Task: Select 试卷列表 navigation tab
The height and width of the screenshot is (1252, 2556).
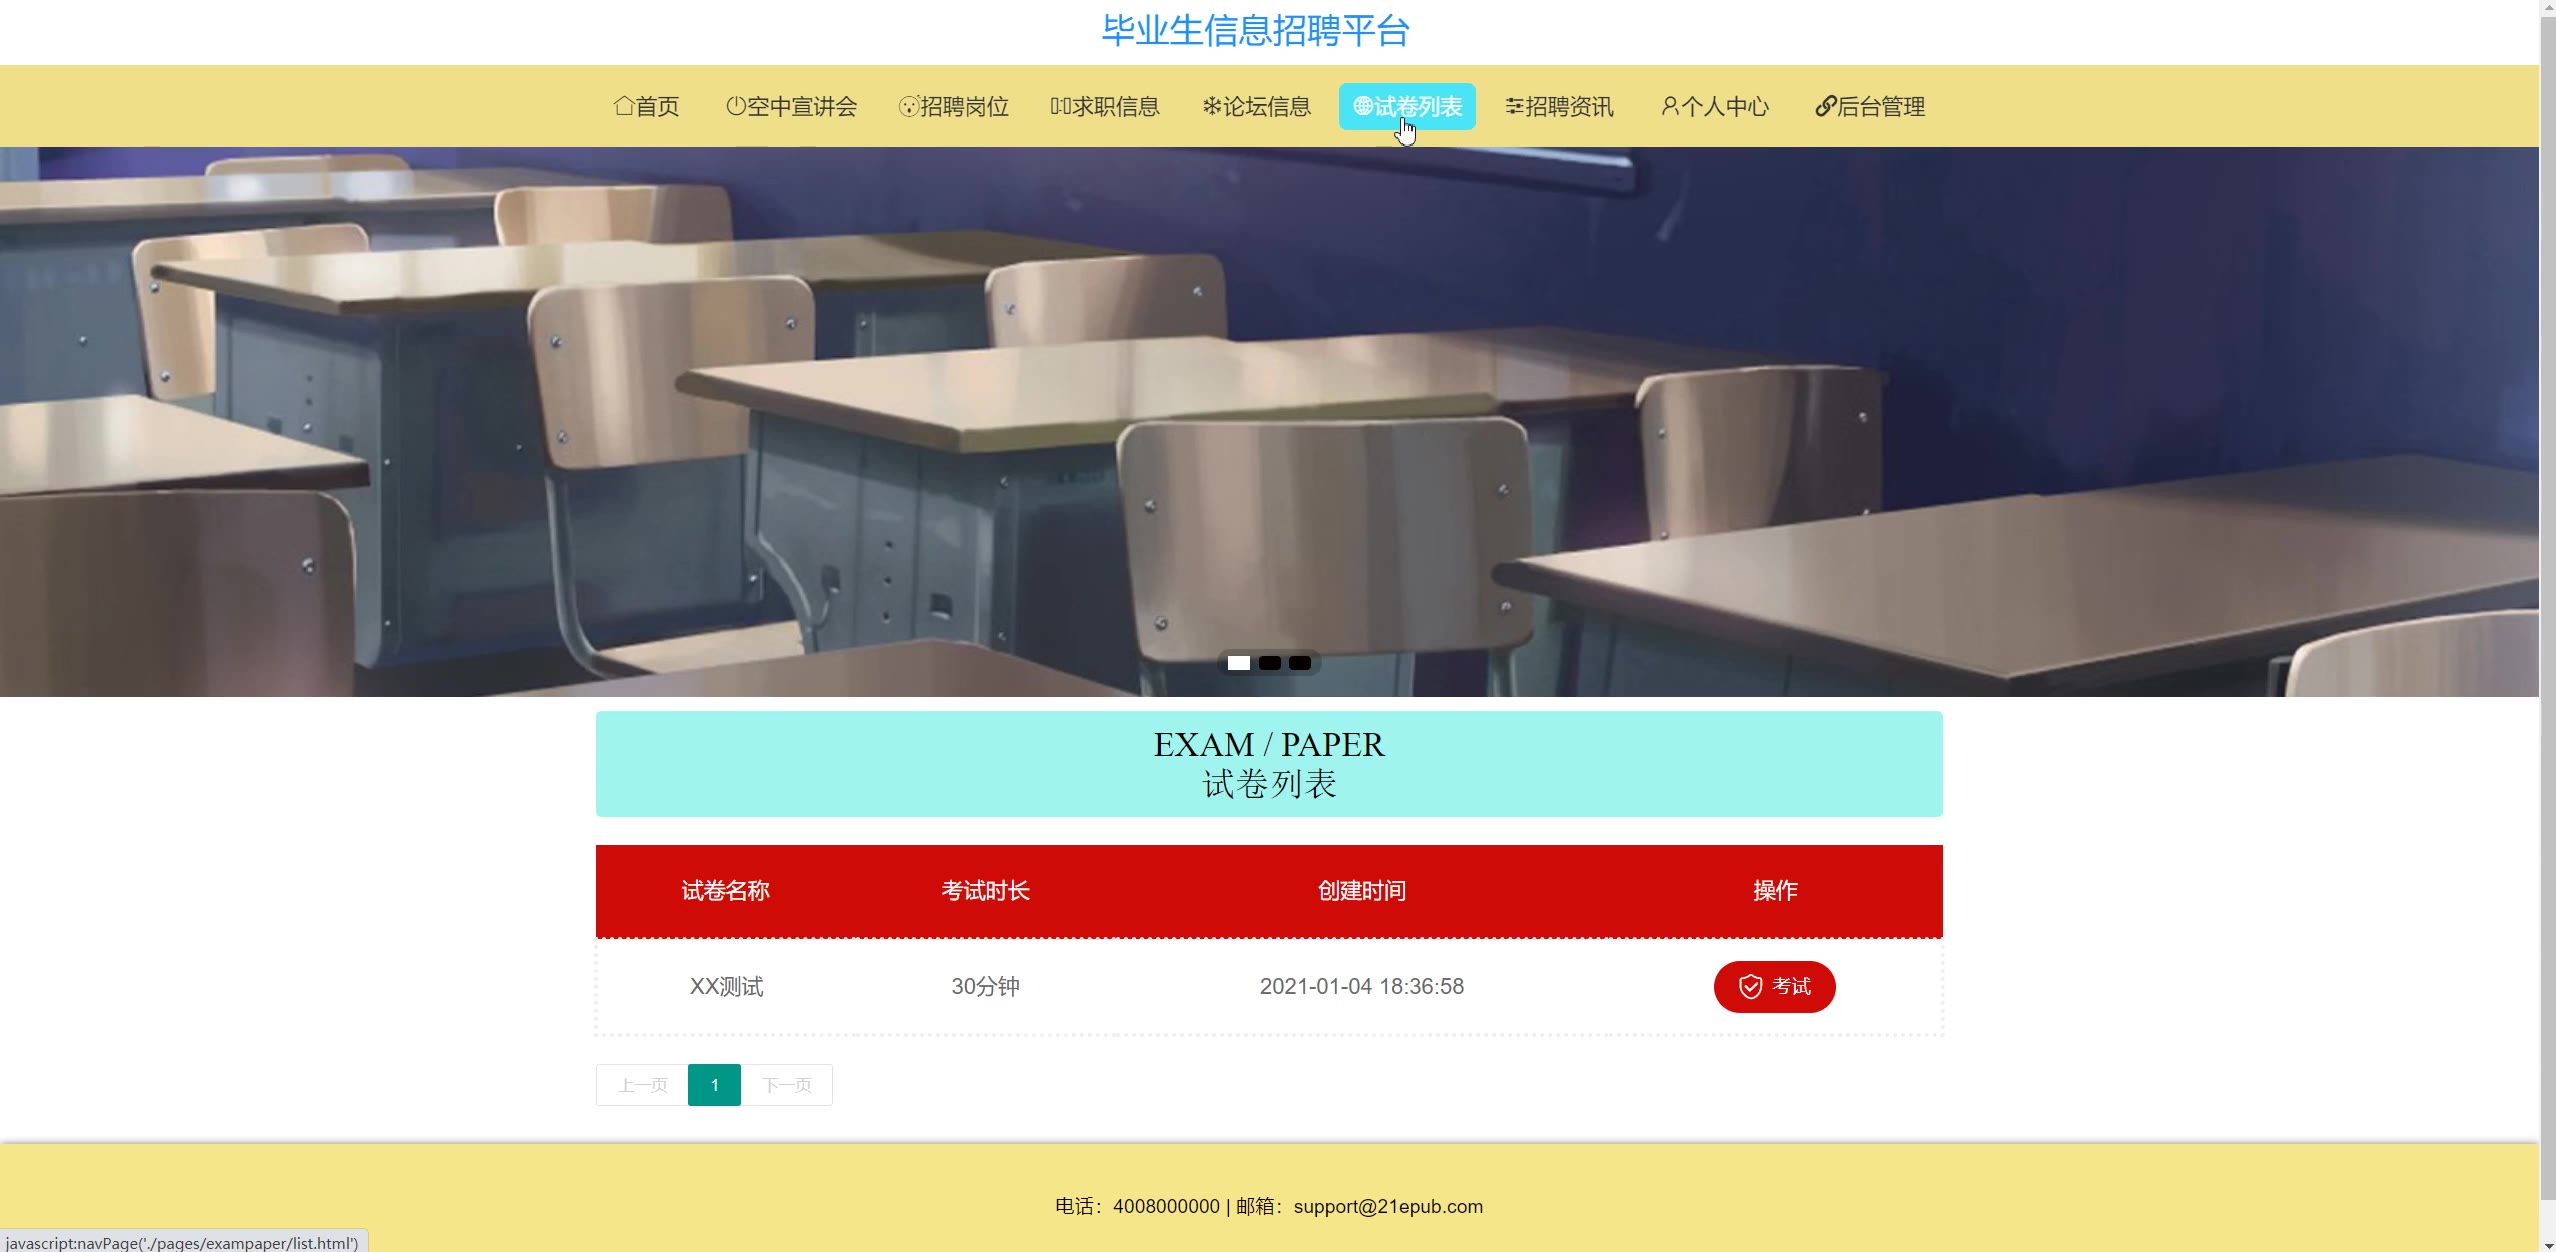Action: tap(1407, 106)
